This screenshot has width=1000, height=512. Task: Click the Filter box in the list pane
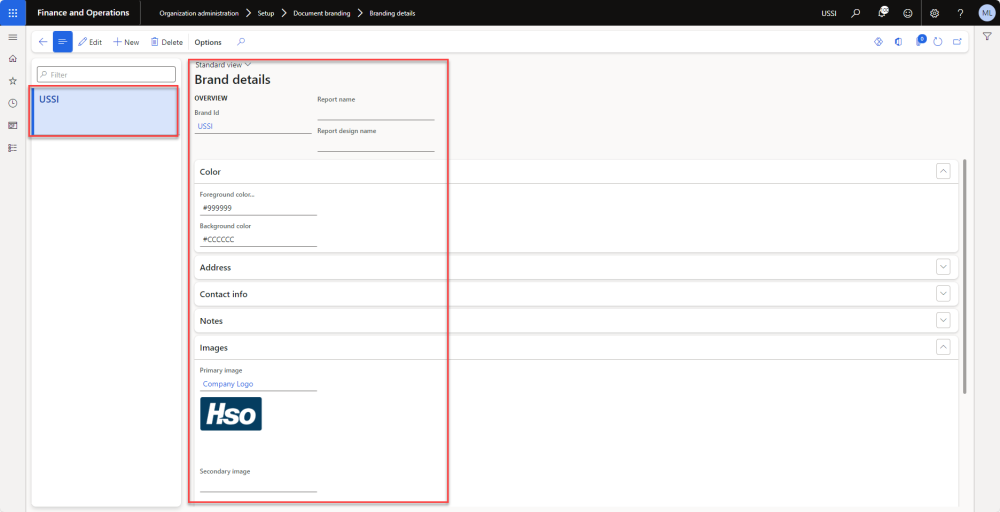[106, 75]
